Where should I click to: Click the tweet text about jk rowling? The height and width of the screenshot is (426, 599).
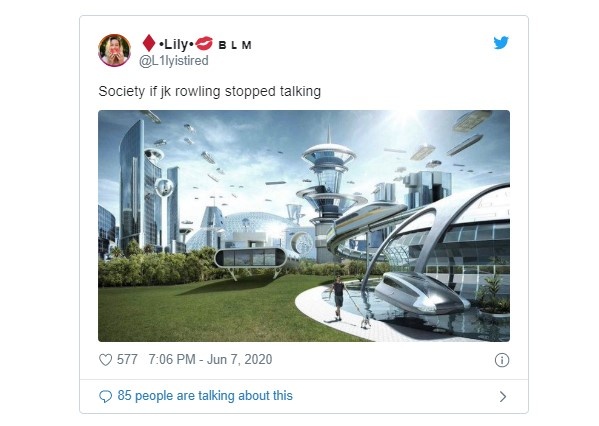click(x=210, y=92)
